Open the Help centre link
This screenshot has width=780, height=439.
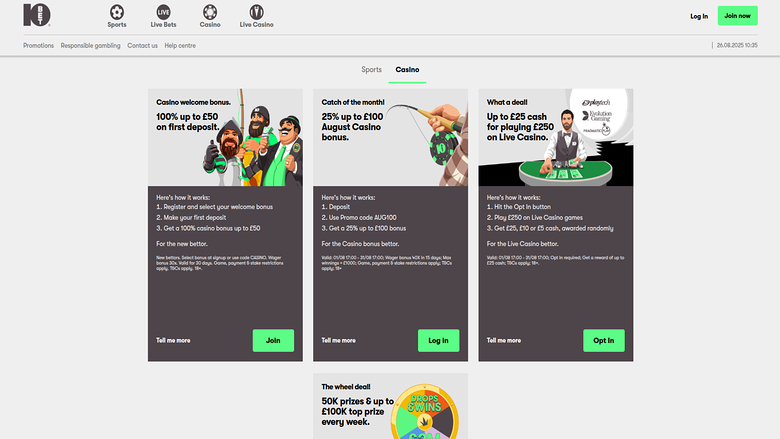[180, 46]
